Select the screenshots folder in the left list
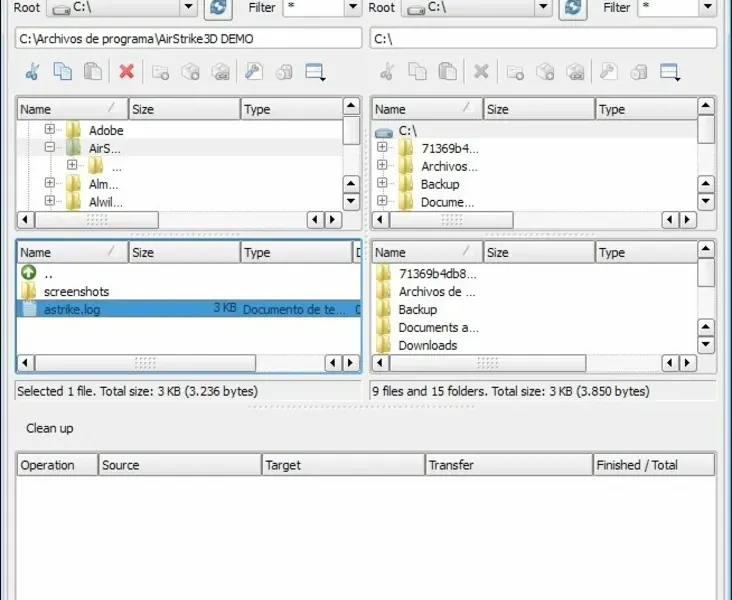 point(77,292)
